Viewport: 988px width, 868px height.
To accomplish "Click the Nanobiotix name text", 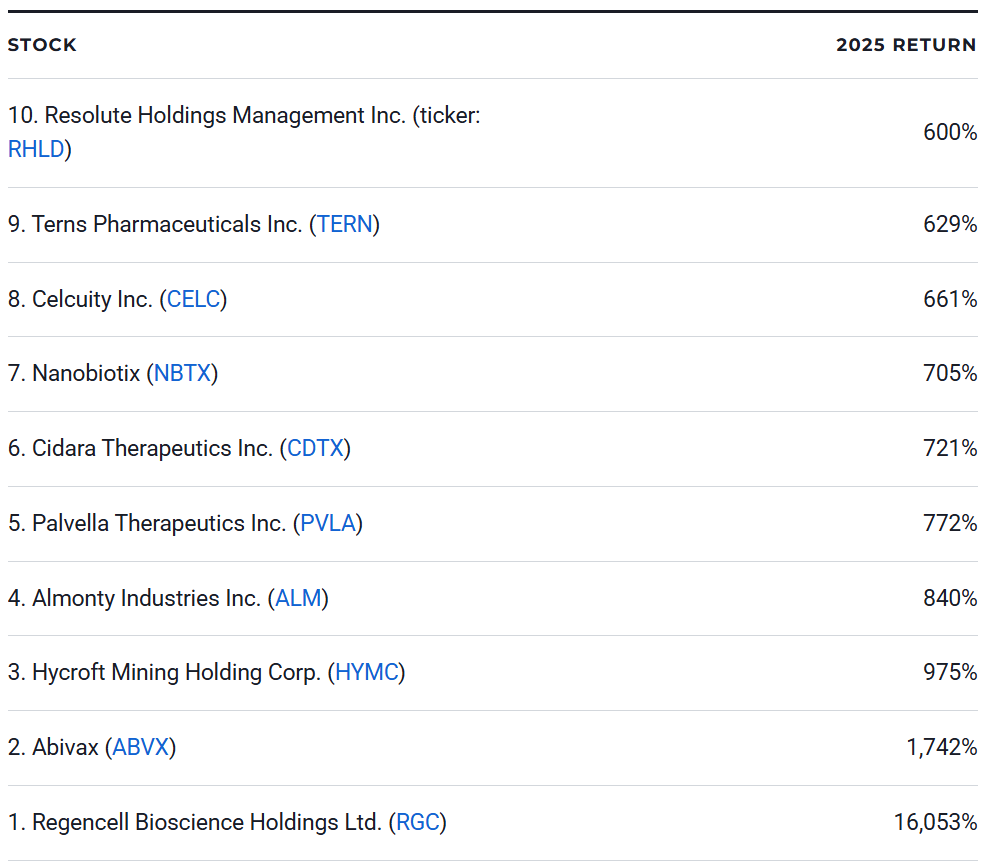I will click(x=86, y=374).
